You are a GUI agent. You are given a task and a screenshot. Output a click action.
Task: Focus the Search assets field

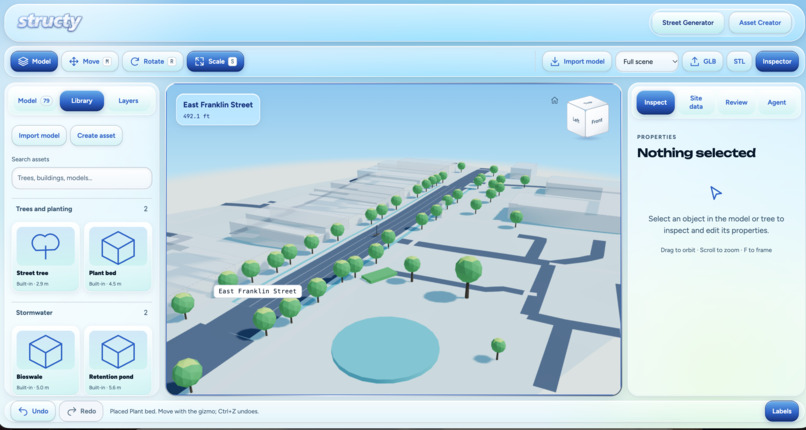(82, 178)
